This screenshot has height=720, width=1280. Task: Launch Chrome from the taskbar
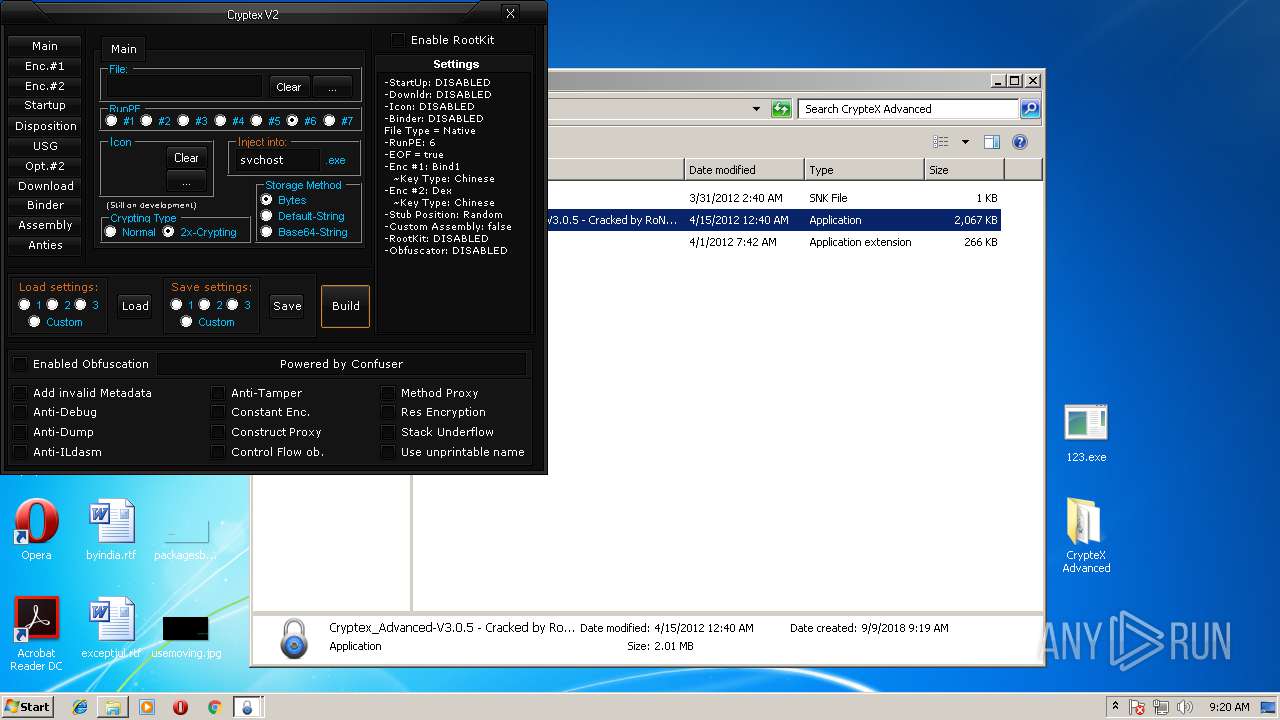(214, 707)
